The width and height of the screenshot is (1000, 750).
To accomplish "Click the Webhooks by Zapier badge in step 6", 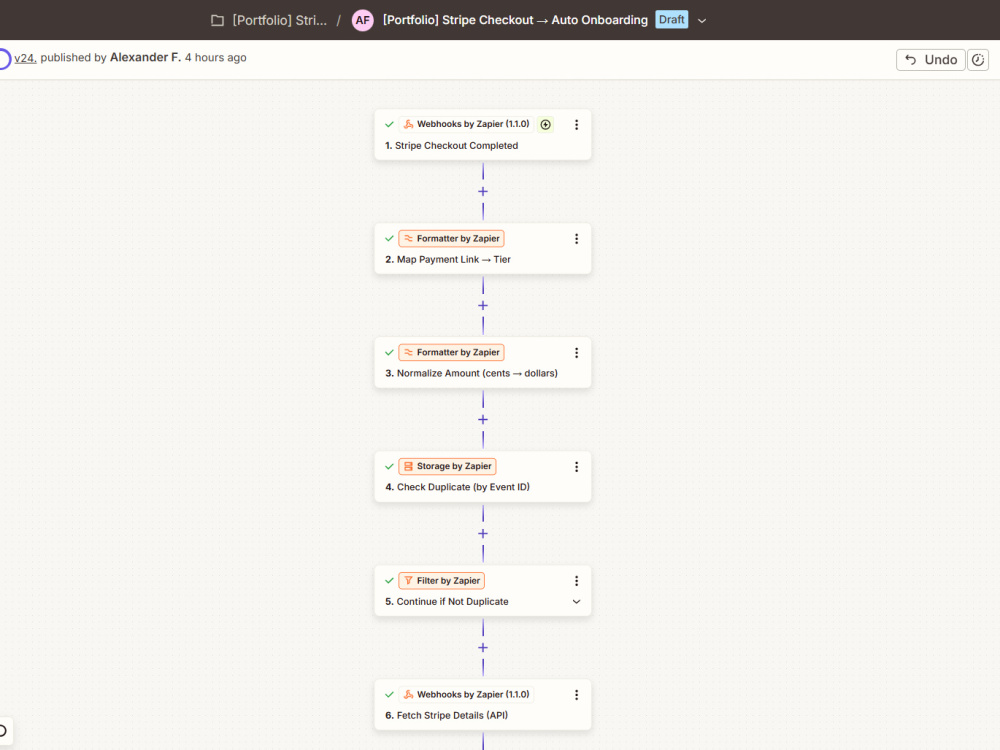I will 466,695.
